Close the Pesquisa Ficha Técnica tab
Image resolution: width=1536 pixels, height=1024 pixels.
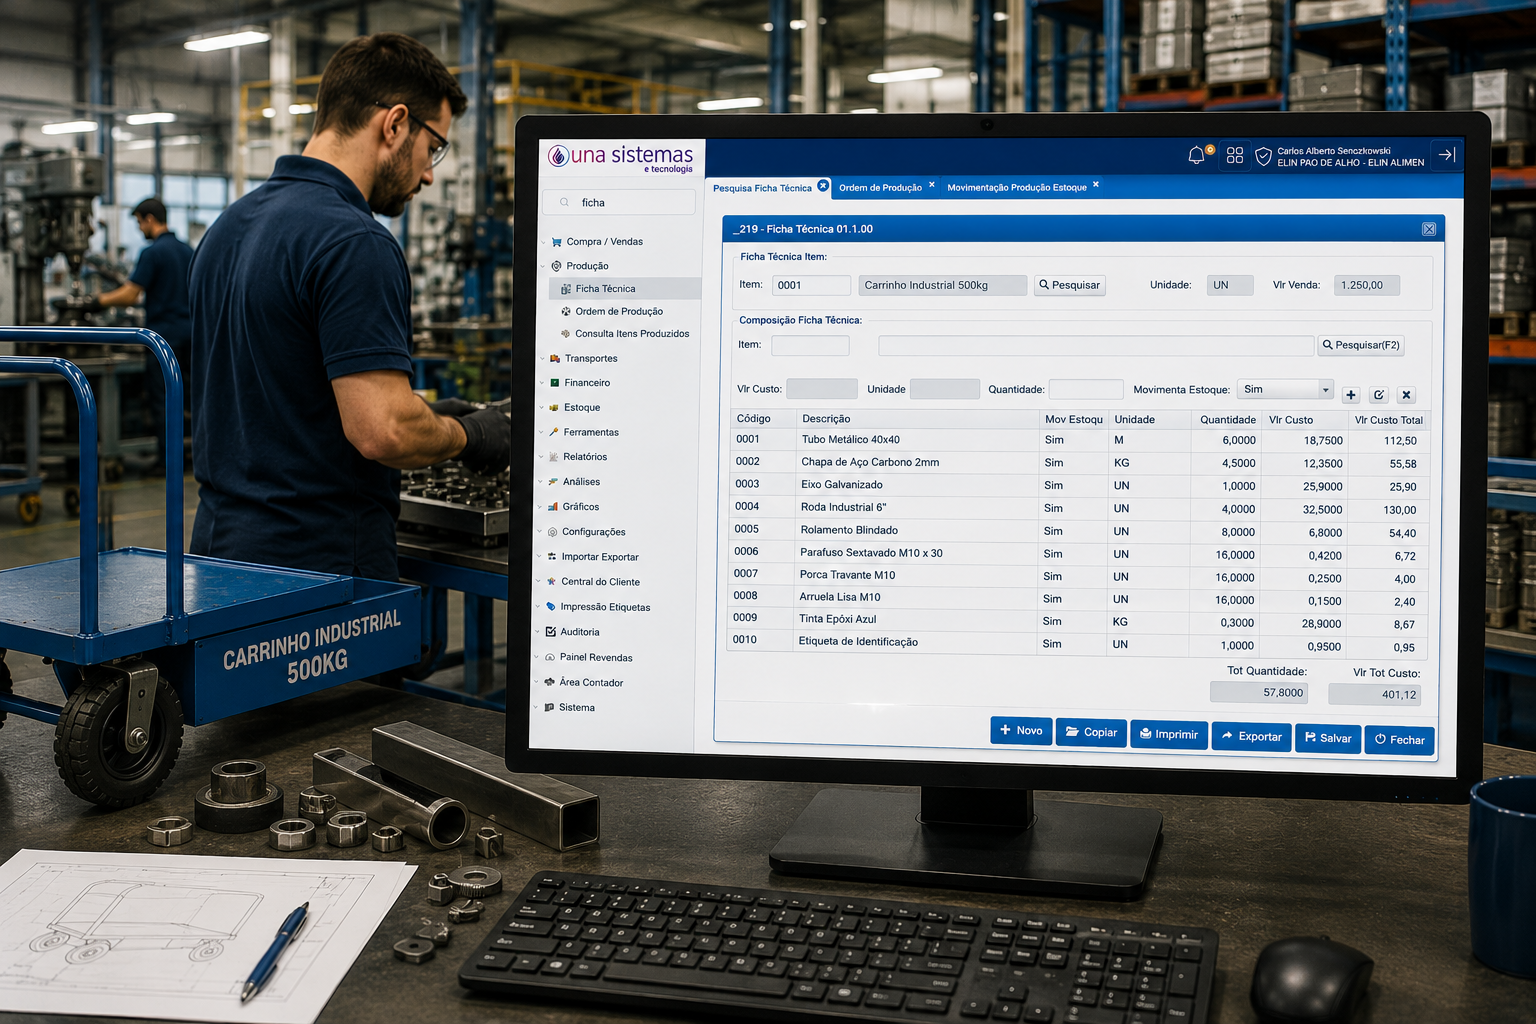(823, 186)
